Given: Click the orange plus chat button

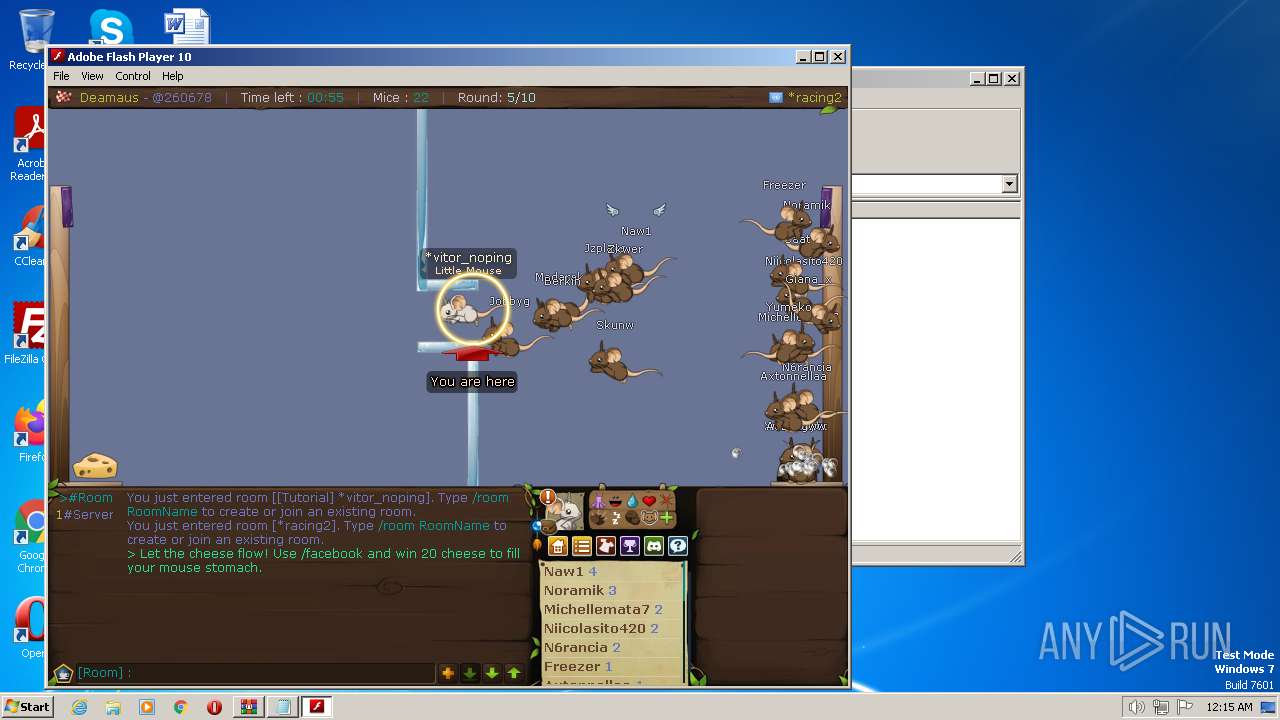Looking at the screenshot, I should pyautogui.click(x=448, y=673).
